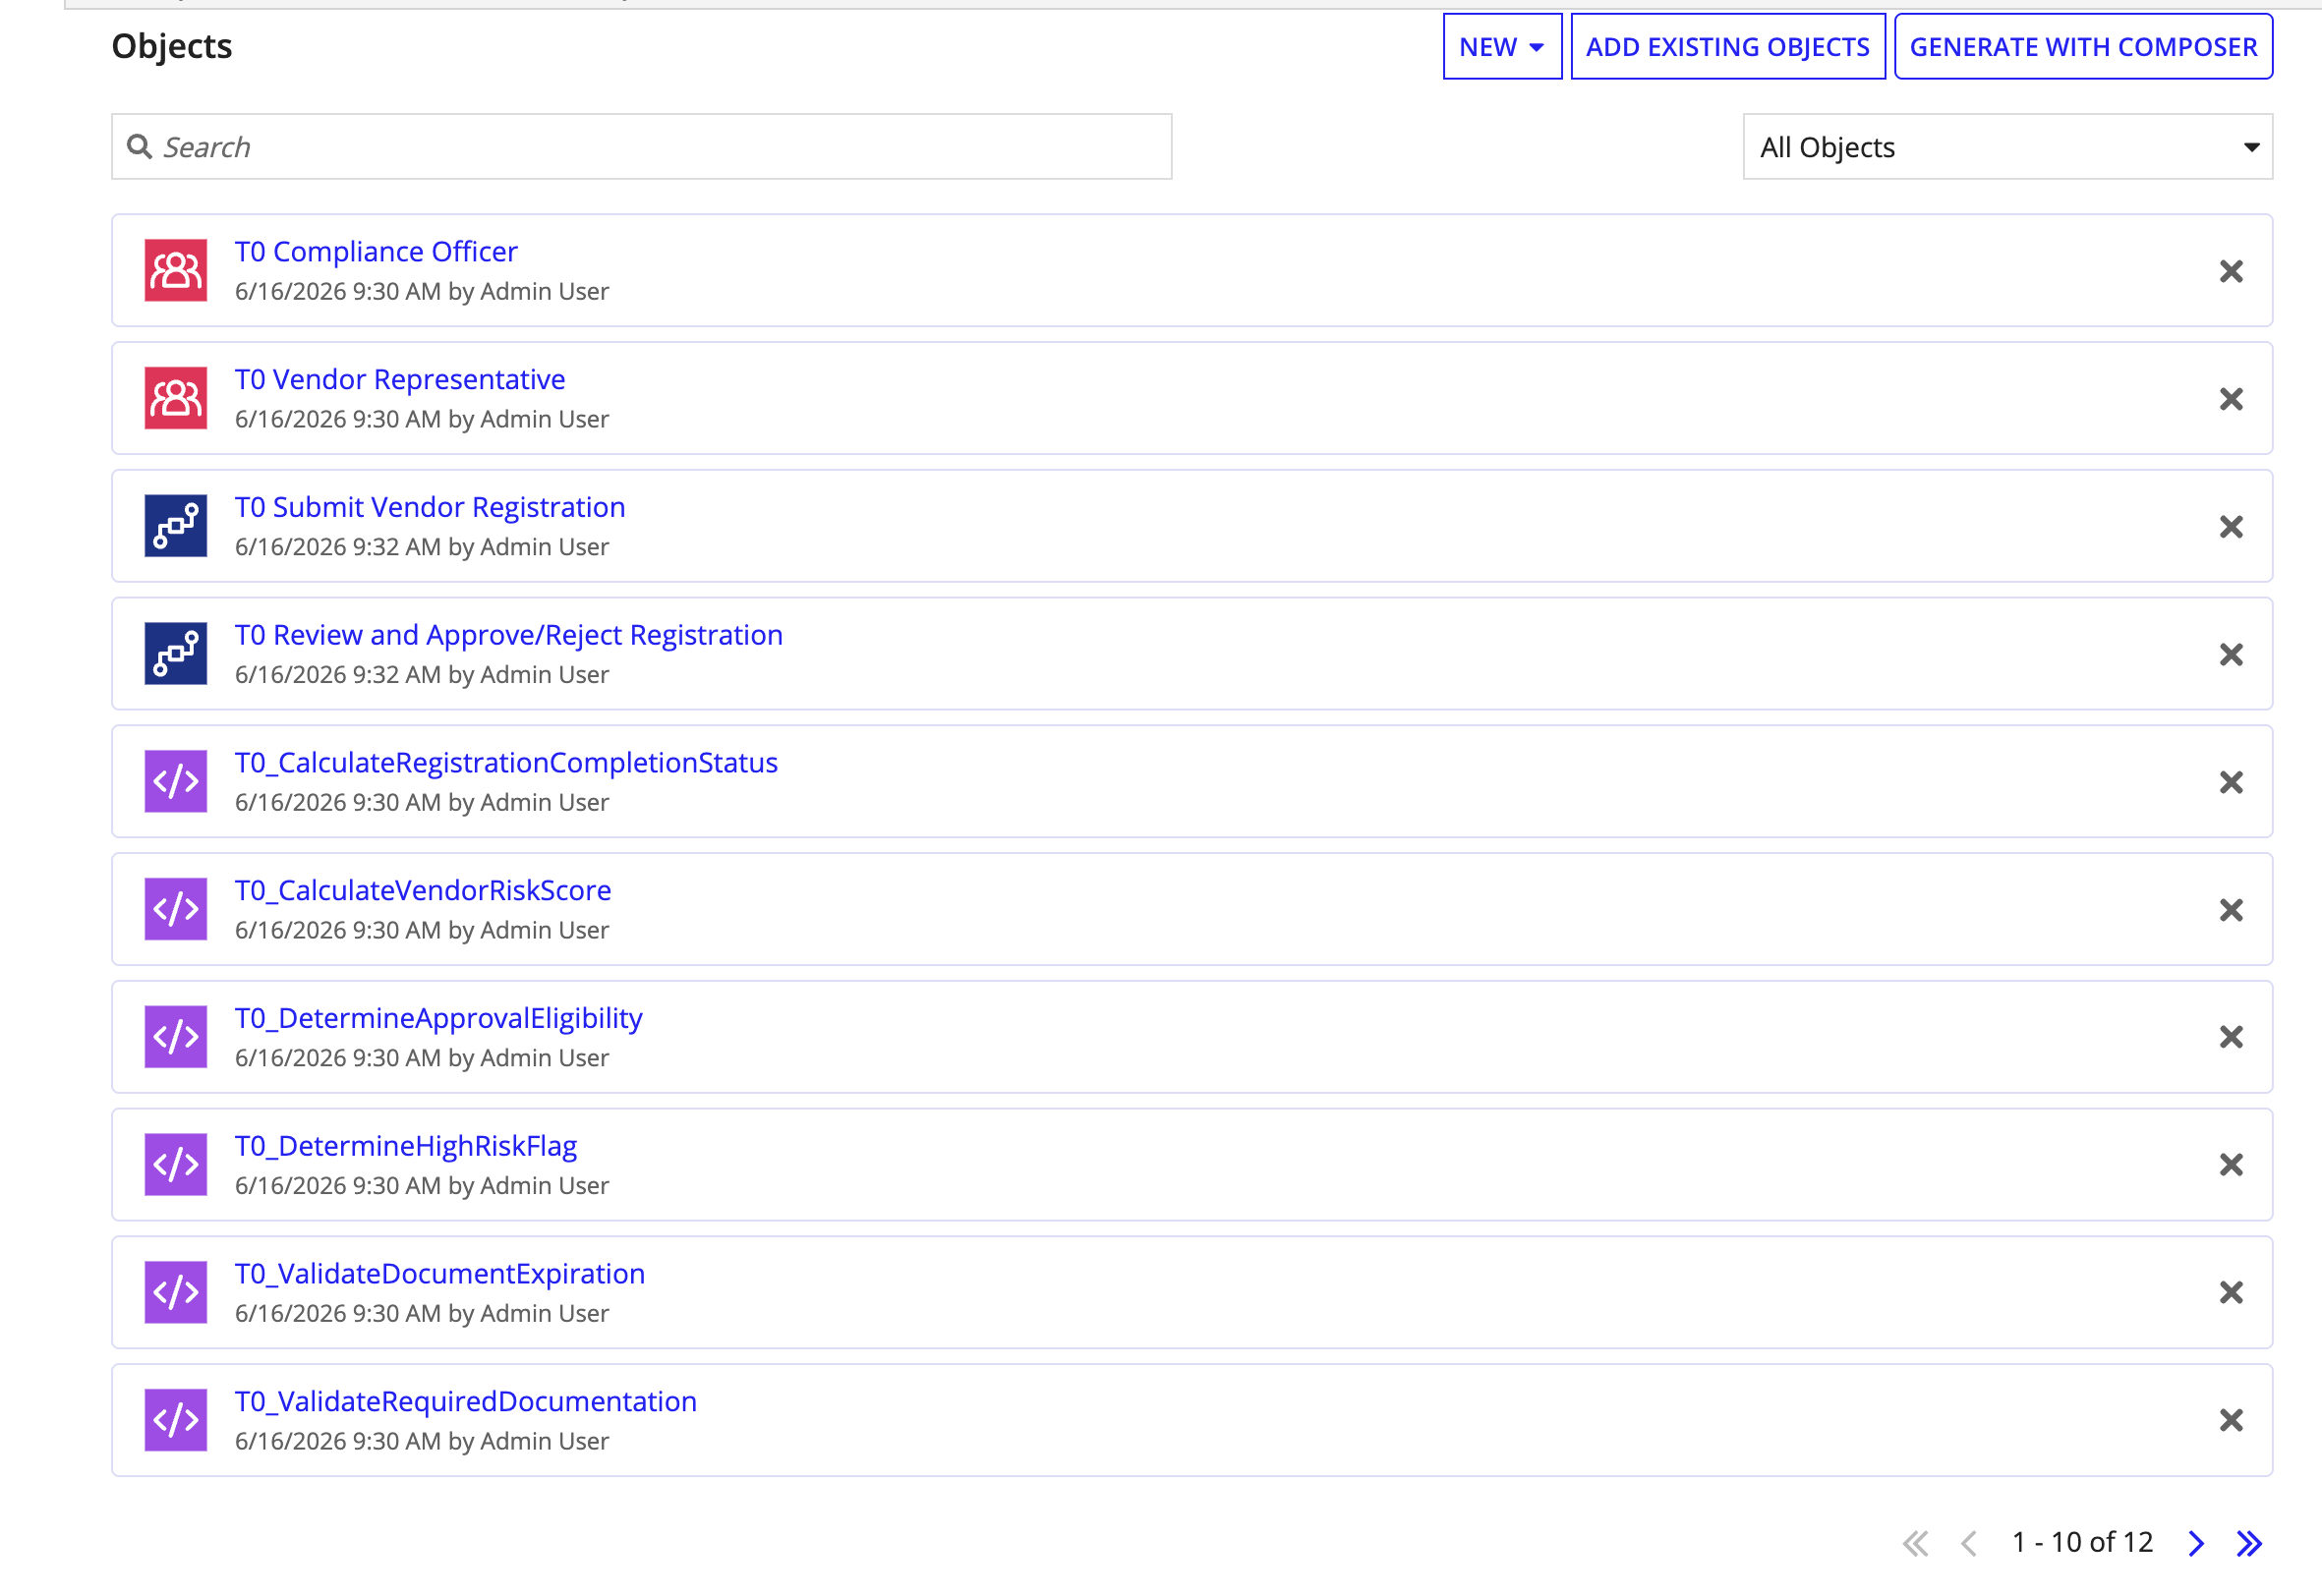Open T0 Compliance Officer link

376,251
